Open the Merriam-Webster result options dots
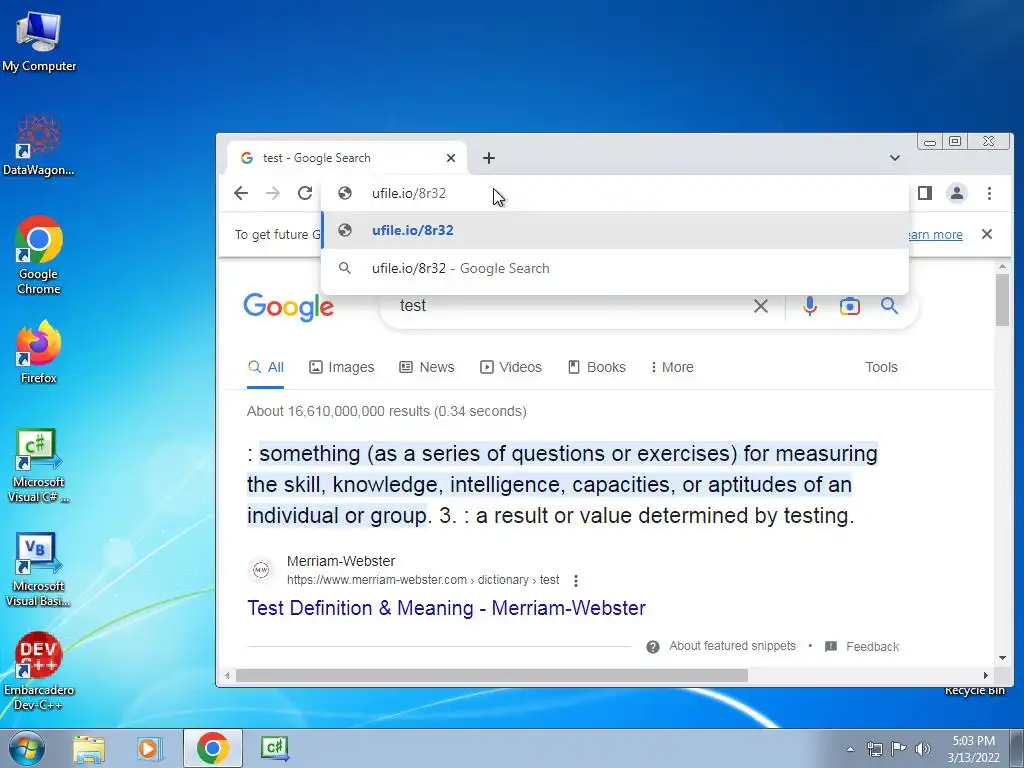The image size is (1024, 768). click(x=575, y=581)
